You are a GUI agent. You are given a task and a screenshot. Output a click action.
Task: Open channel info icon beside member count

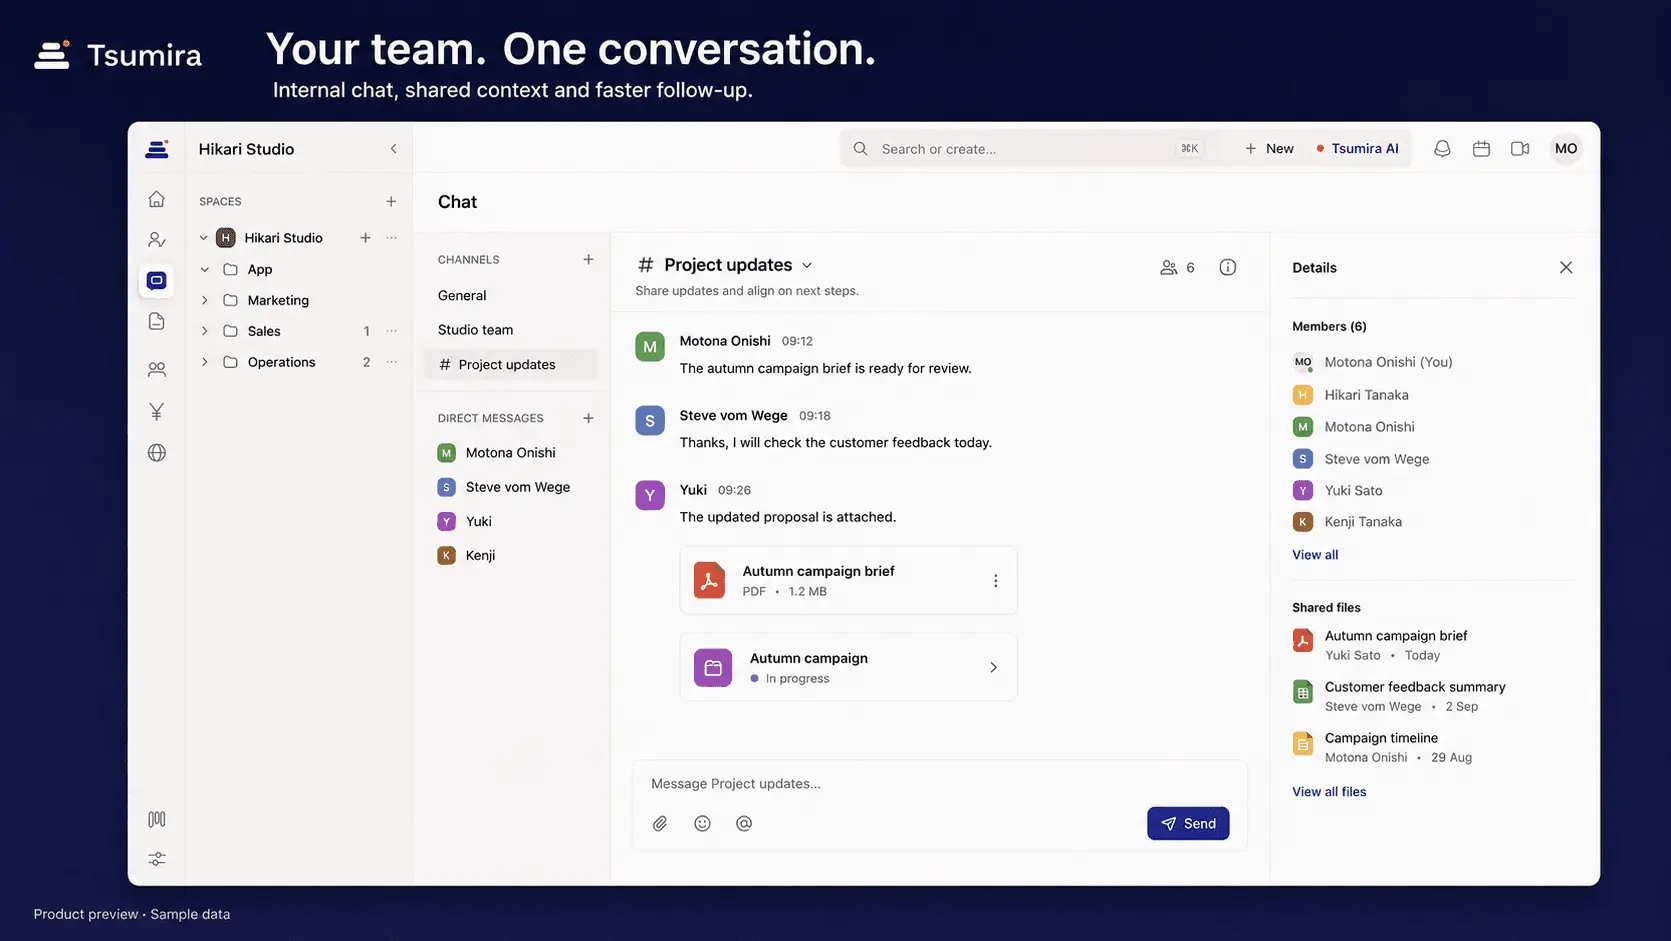coord(1228,267)
